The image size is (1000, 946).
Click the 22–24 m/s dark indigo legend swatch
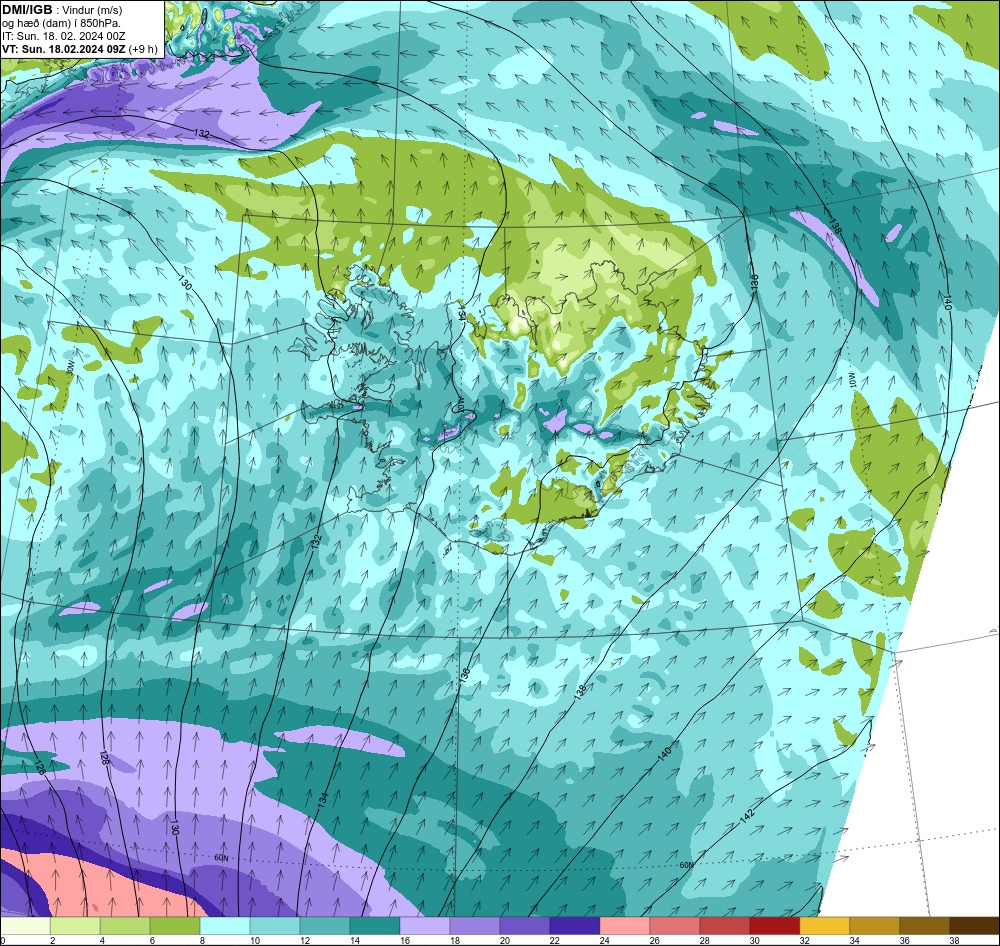pos(575,926)
